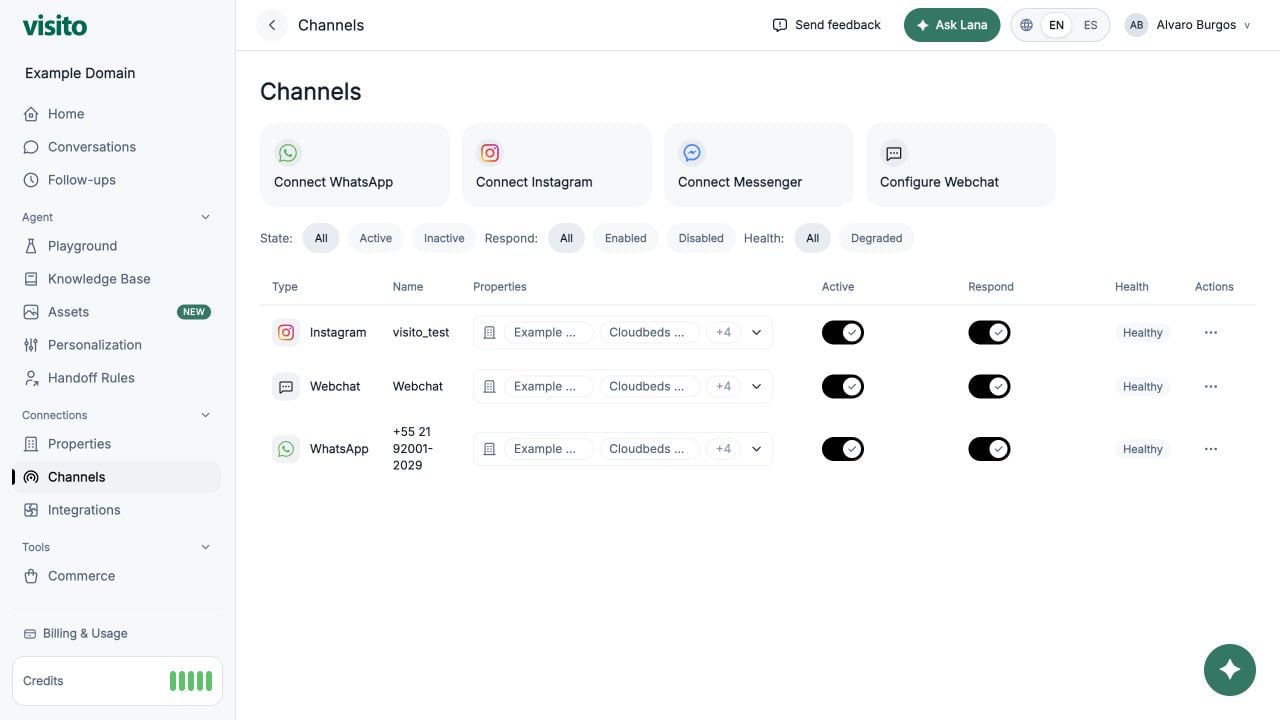Click the Personalization sliders icon
This screenshot has width=1280, height=720.
[x=31, y=345]
